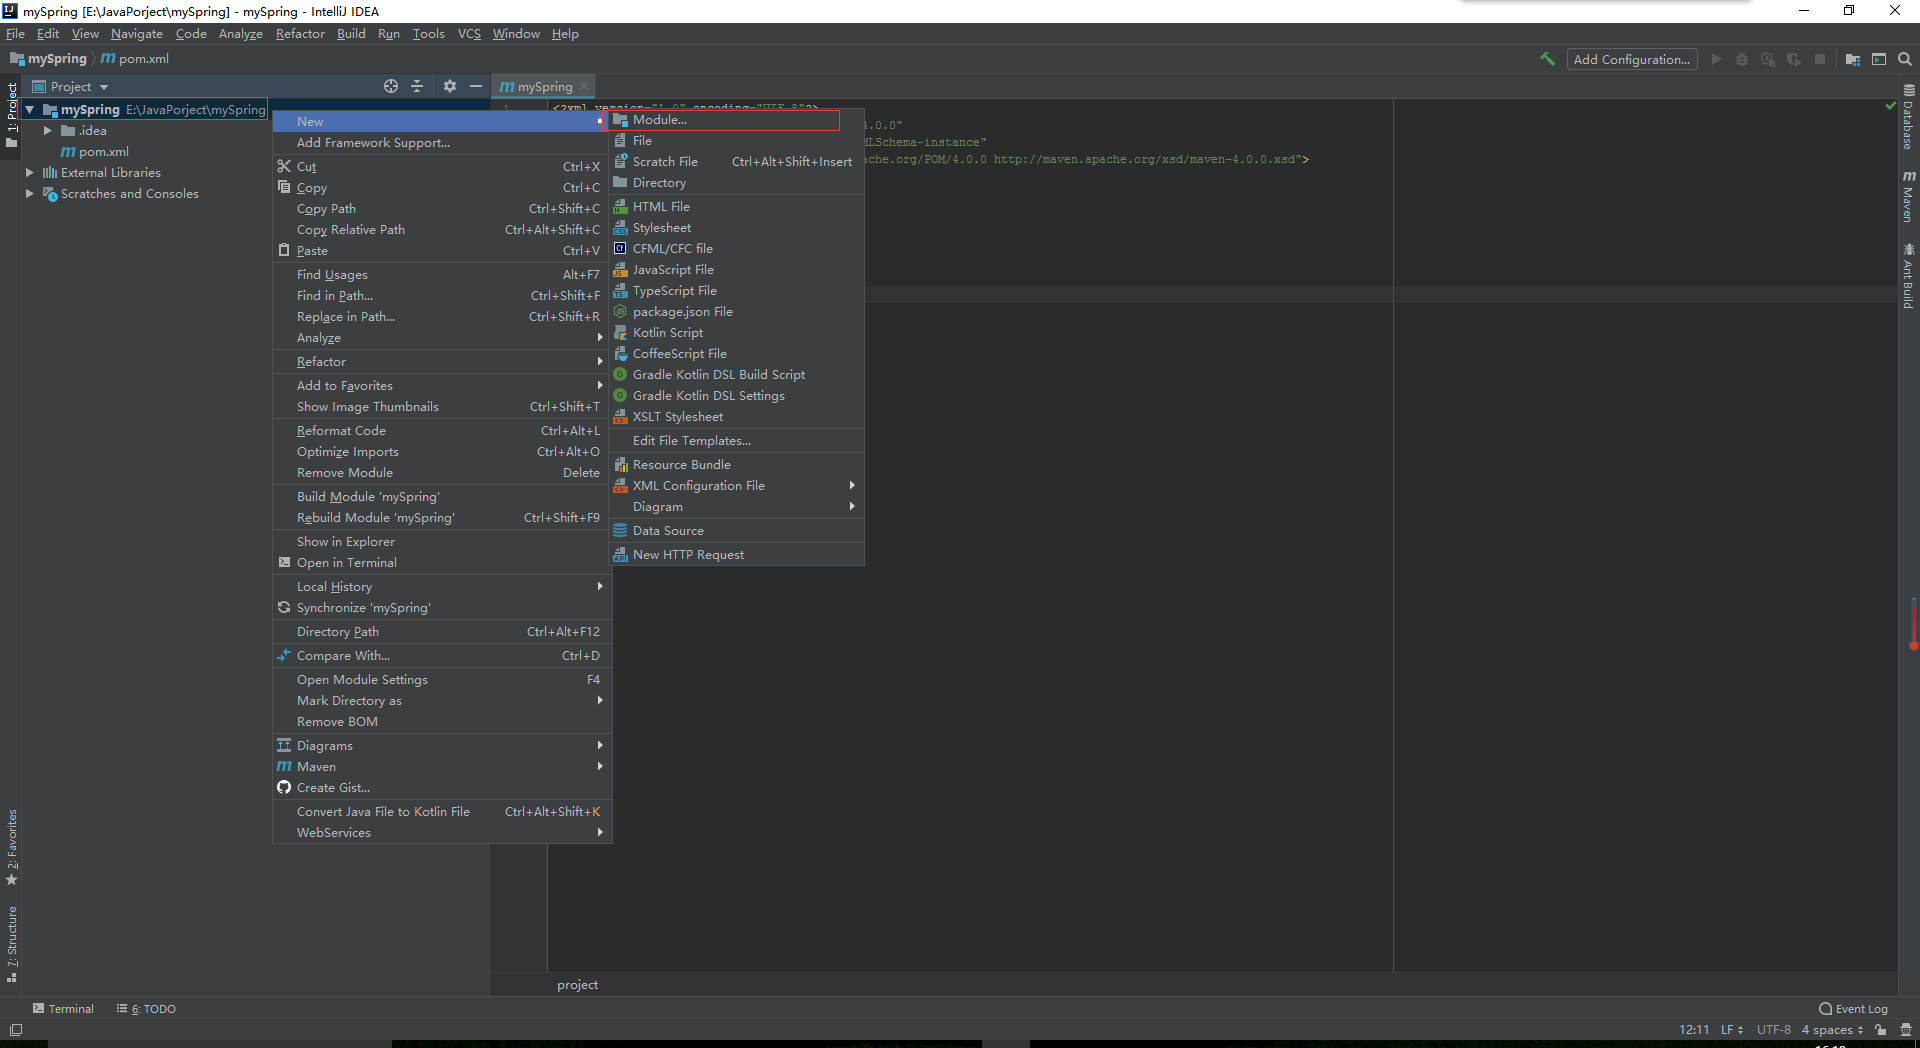Open the Ant Build side panel
Image resolution: width=1920 pixels, height=1048 pixels.
point(1909,276)
